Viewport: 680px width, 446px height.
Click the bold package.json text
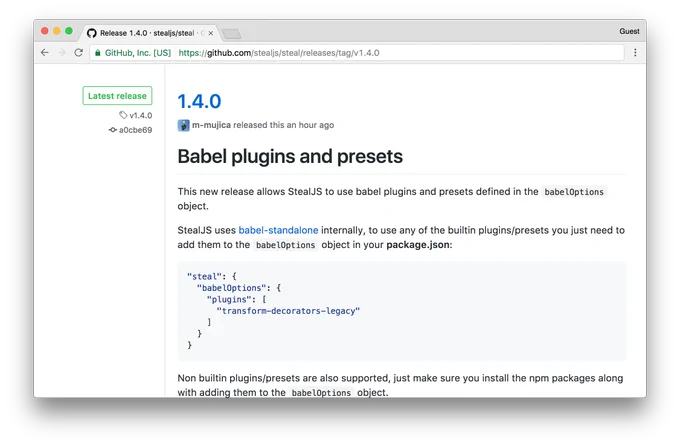pos(418,245)
